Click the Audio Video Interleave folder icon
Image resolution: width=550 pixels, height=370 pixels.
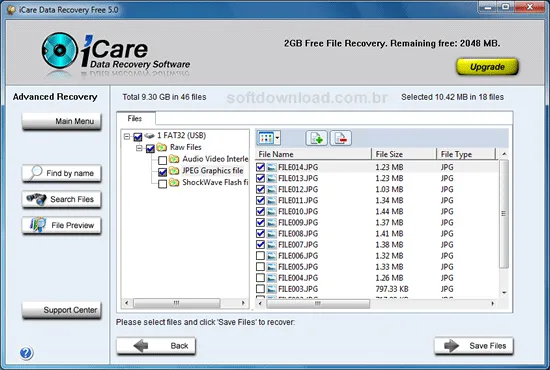coord(174,159)
